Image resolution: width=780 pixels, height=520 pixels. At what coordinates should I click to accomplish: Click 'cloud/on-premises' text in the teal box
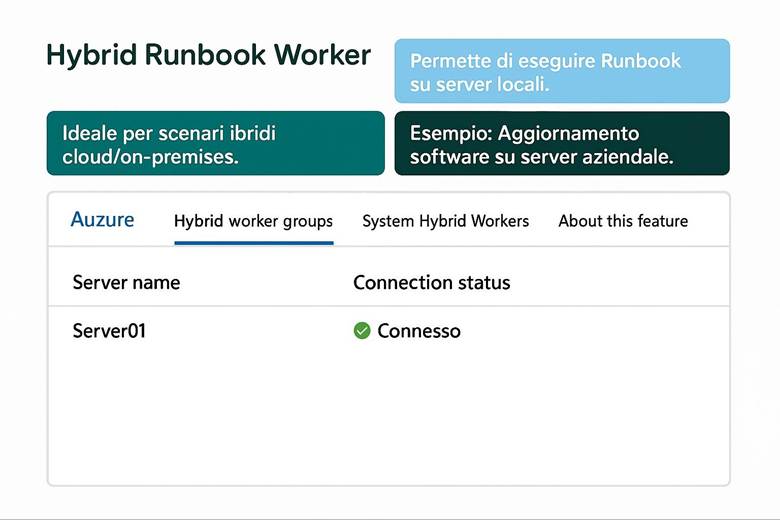coord(150,157)
